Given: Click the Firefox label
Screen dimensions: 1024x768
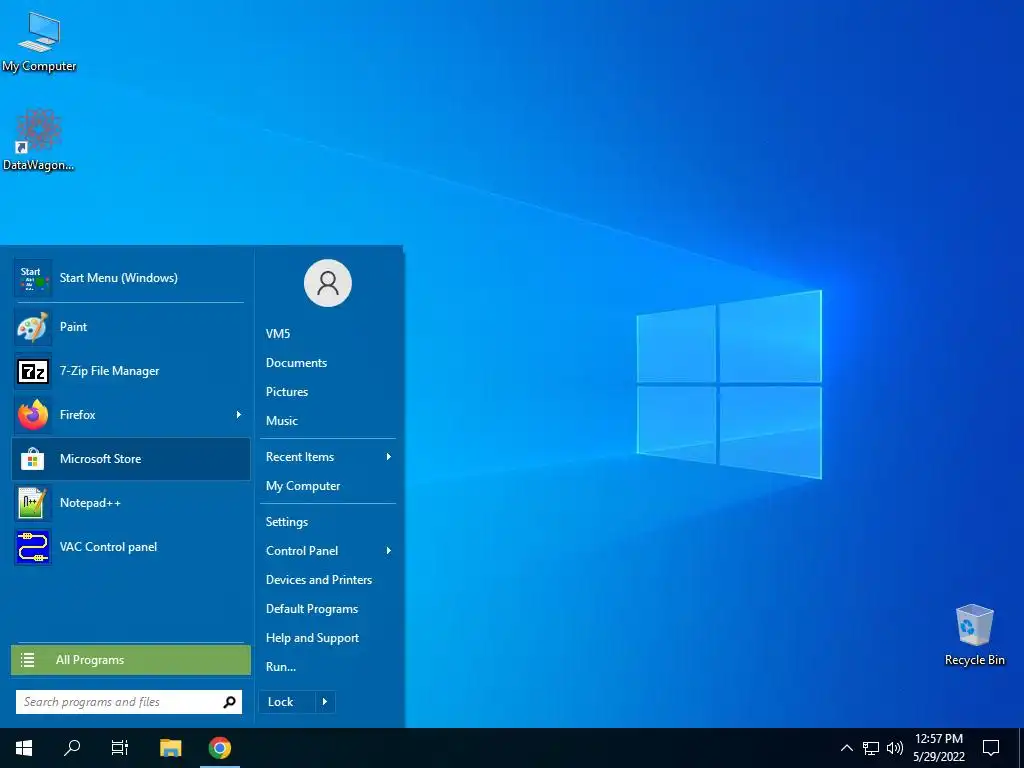Looking at the screenshot, I should coord(78,415).
